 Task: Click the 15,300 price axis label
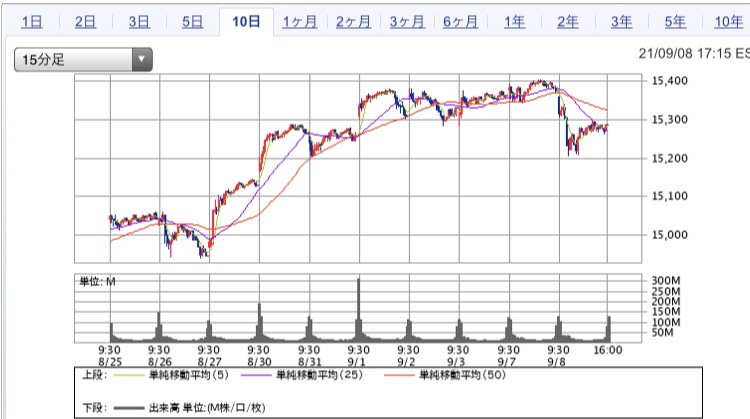670,119
